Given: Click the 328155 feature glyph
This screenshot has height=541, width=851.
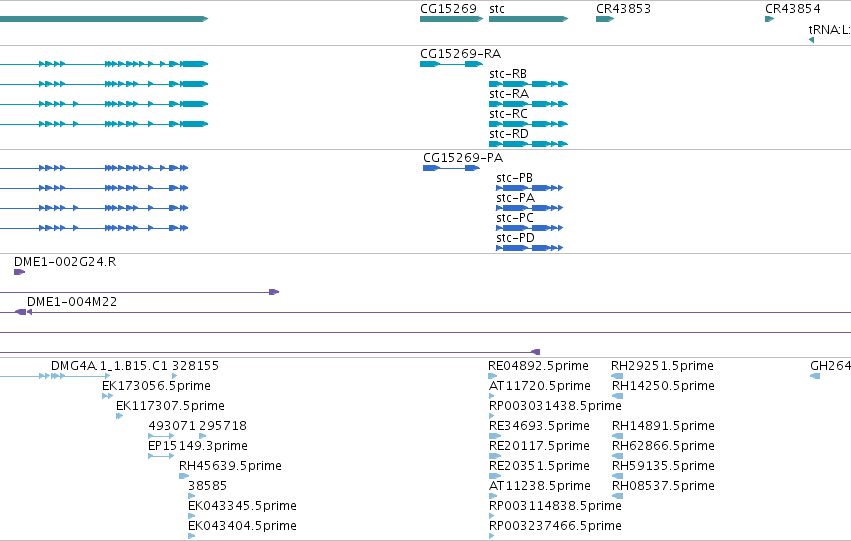Looking at the screenshot, I should pyautogui.click(x=174, y=376).
